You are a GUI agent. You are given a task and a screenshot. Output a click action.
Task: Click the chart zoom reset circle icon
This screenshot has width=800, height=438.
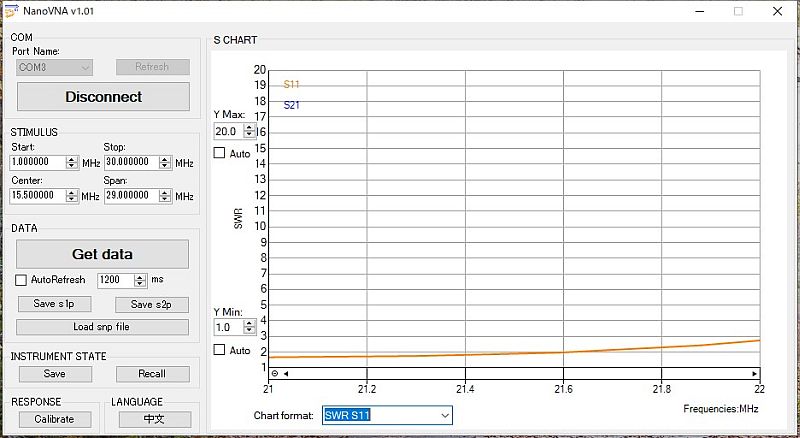(275, 373)
